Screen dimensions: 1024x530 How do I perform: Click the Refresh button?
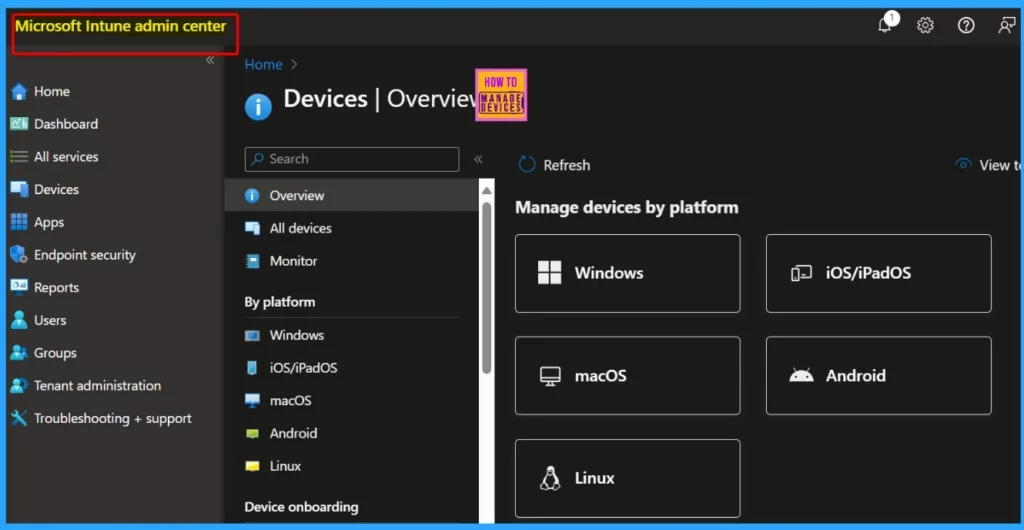[x=554, y=165]
